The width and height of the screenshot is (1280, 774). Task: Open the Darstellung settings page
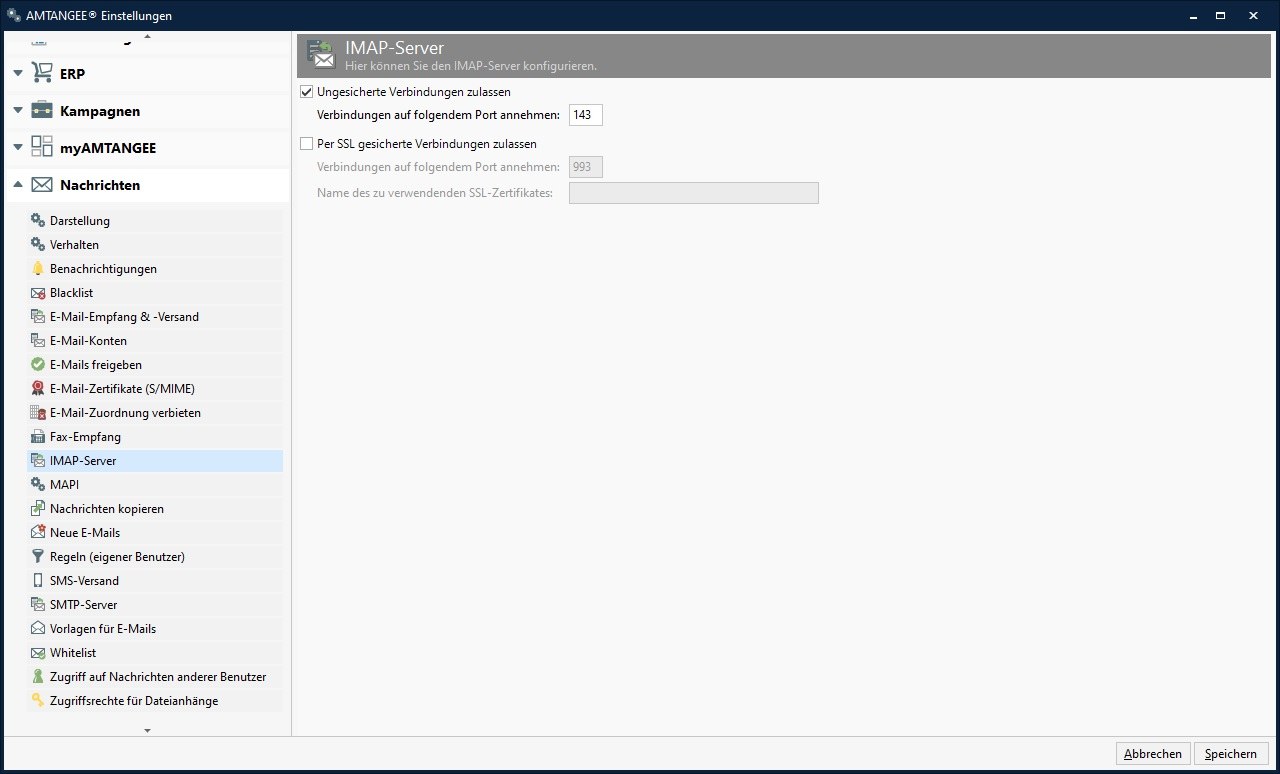point(155,221)
